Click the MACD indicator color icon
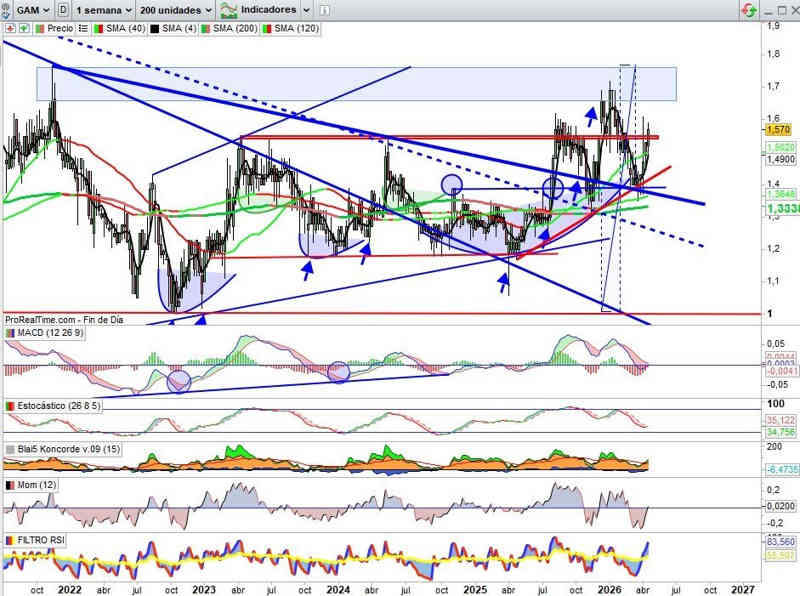The width and height of the screenshot is (800, 596). [10, 333]
